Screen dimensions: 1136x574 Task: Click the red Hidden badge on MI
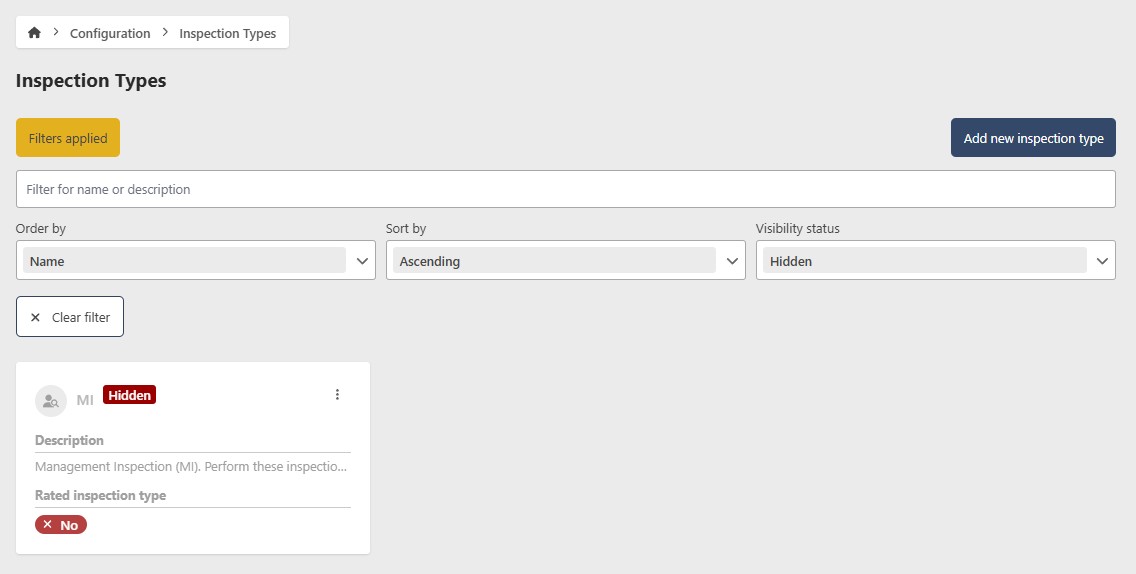click(x=130, y=395)
